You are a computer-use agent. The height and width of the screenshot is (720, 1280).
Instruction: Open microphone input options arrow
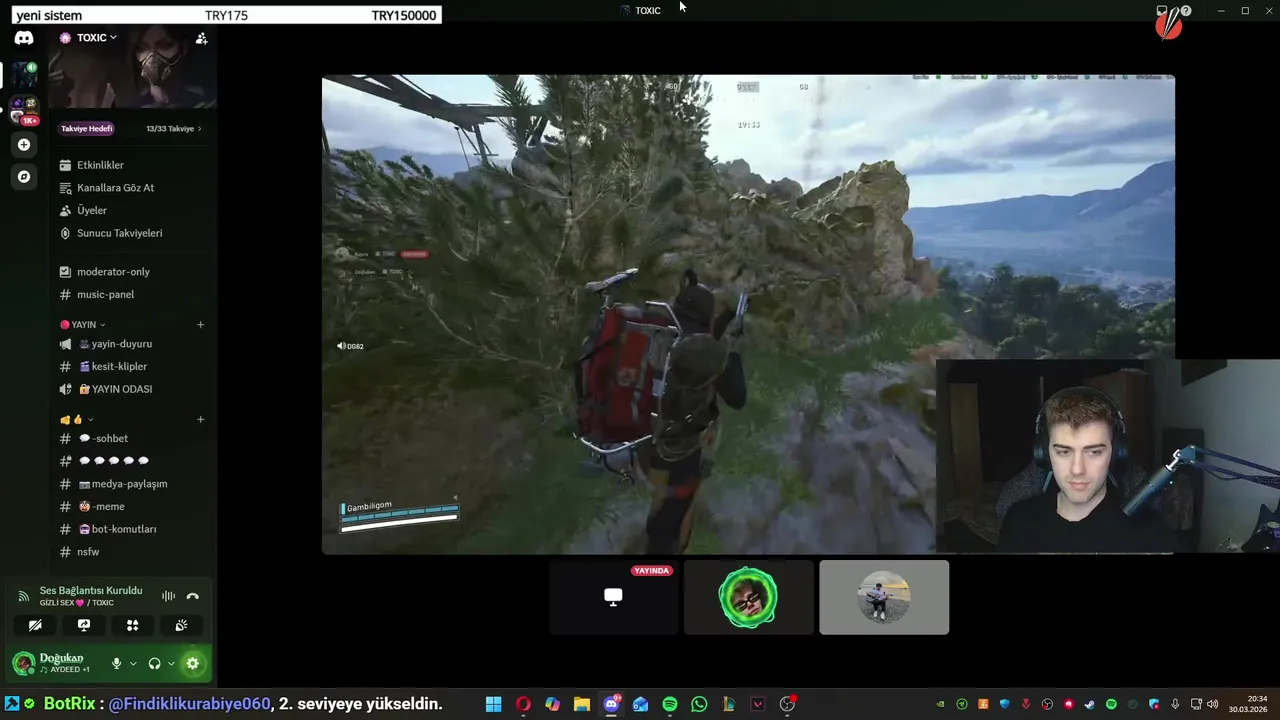(133, 663)
